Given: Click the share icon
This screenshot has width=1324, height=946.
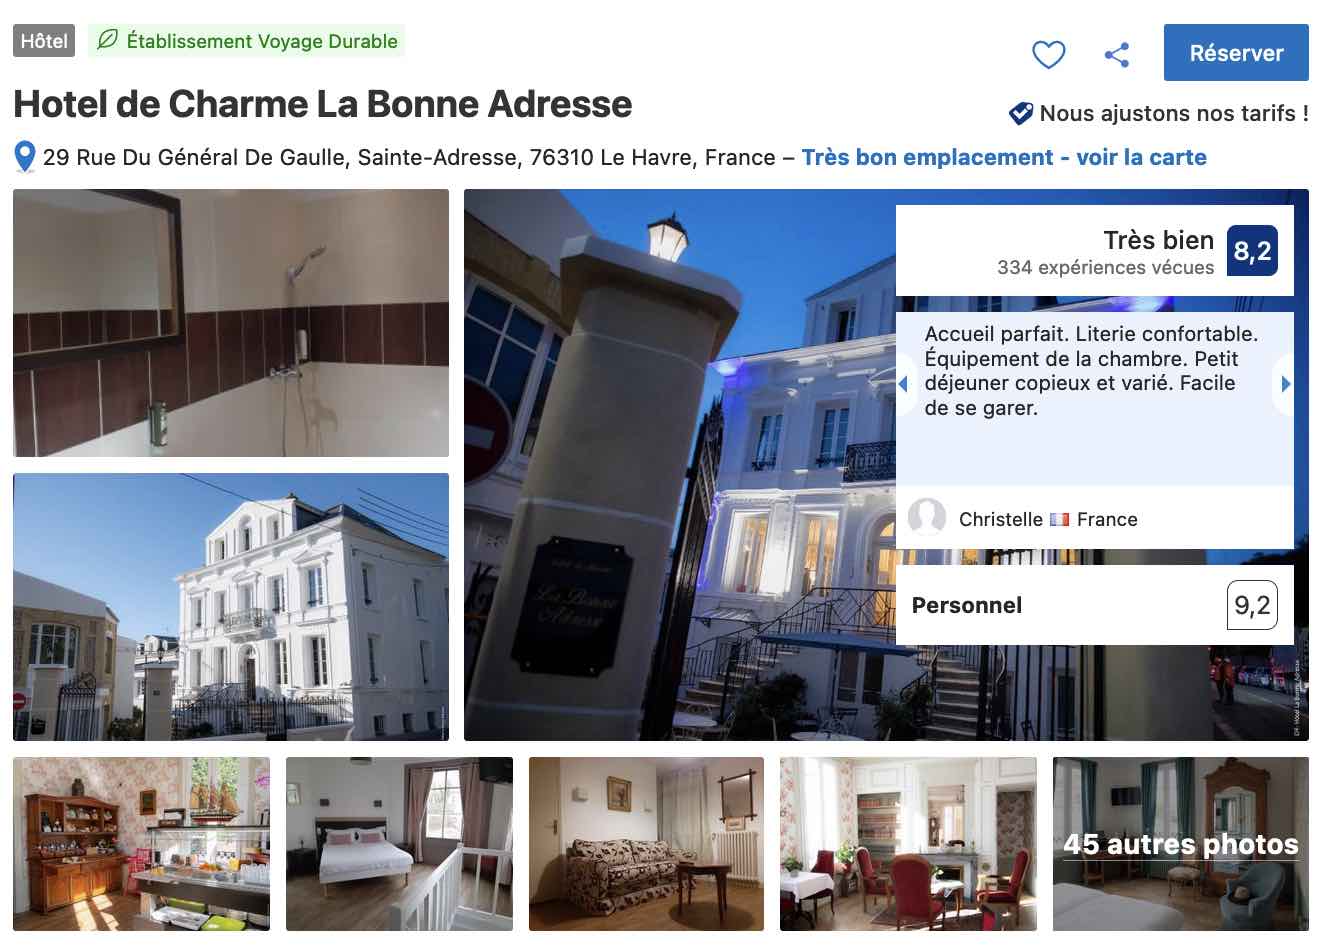Looking at the screenshot, I should [x=1117, y=54].
